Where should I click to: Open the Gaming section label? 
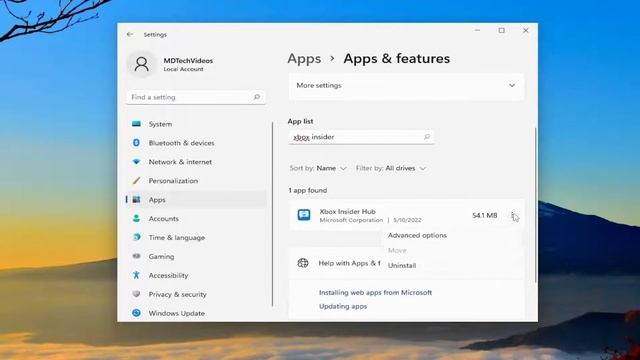point(161,256)
